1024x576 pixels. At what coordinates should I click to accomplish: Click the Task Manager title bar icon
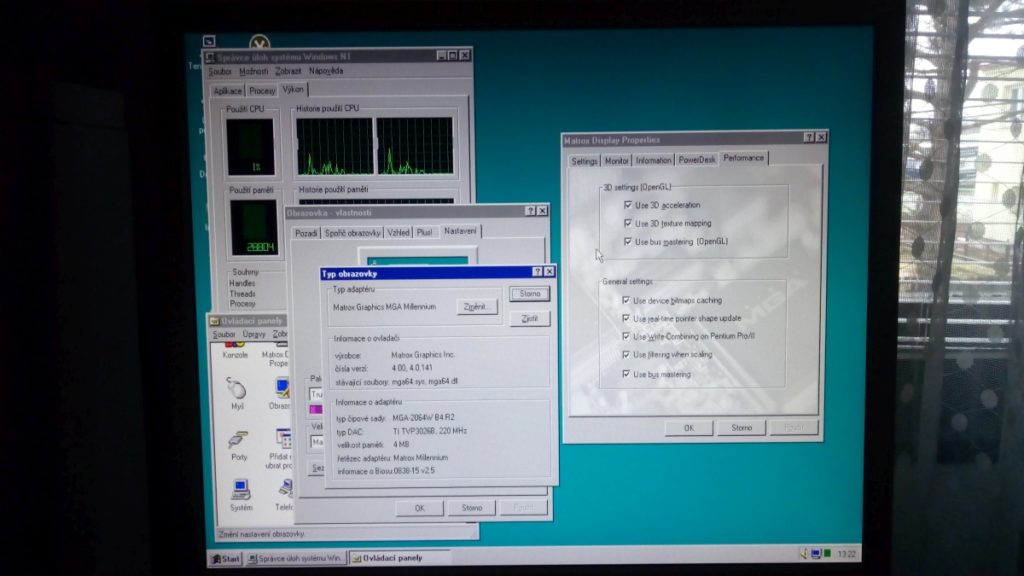pyautogui.click(x=210, y=57)
